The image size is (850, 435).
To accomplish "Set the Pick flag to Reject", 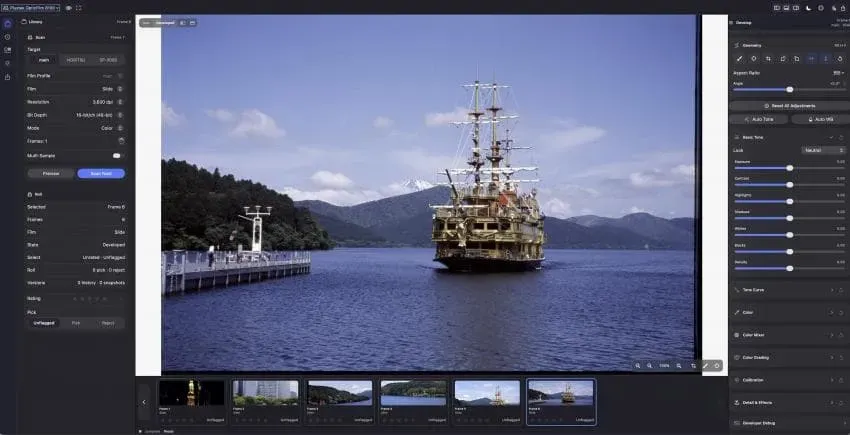I will point(108,323).
